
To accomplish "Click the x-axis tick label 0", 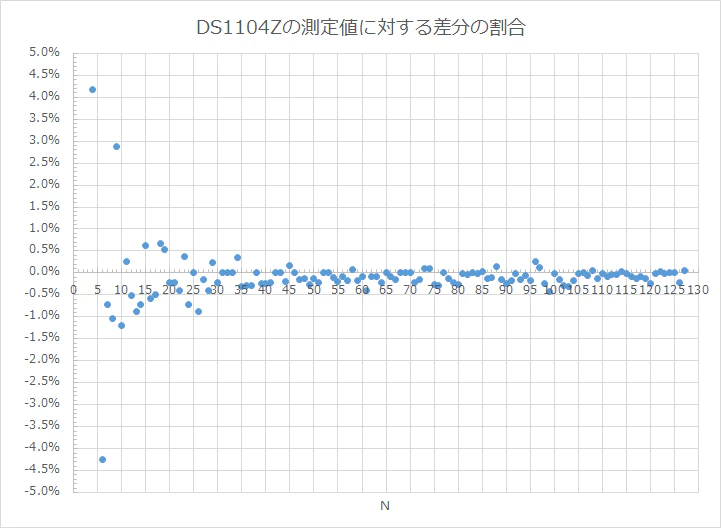I will coord(73,290).
